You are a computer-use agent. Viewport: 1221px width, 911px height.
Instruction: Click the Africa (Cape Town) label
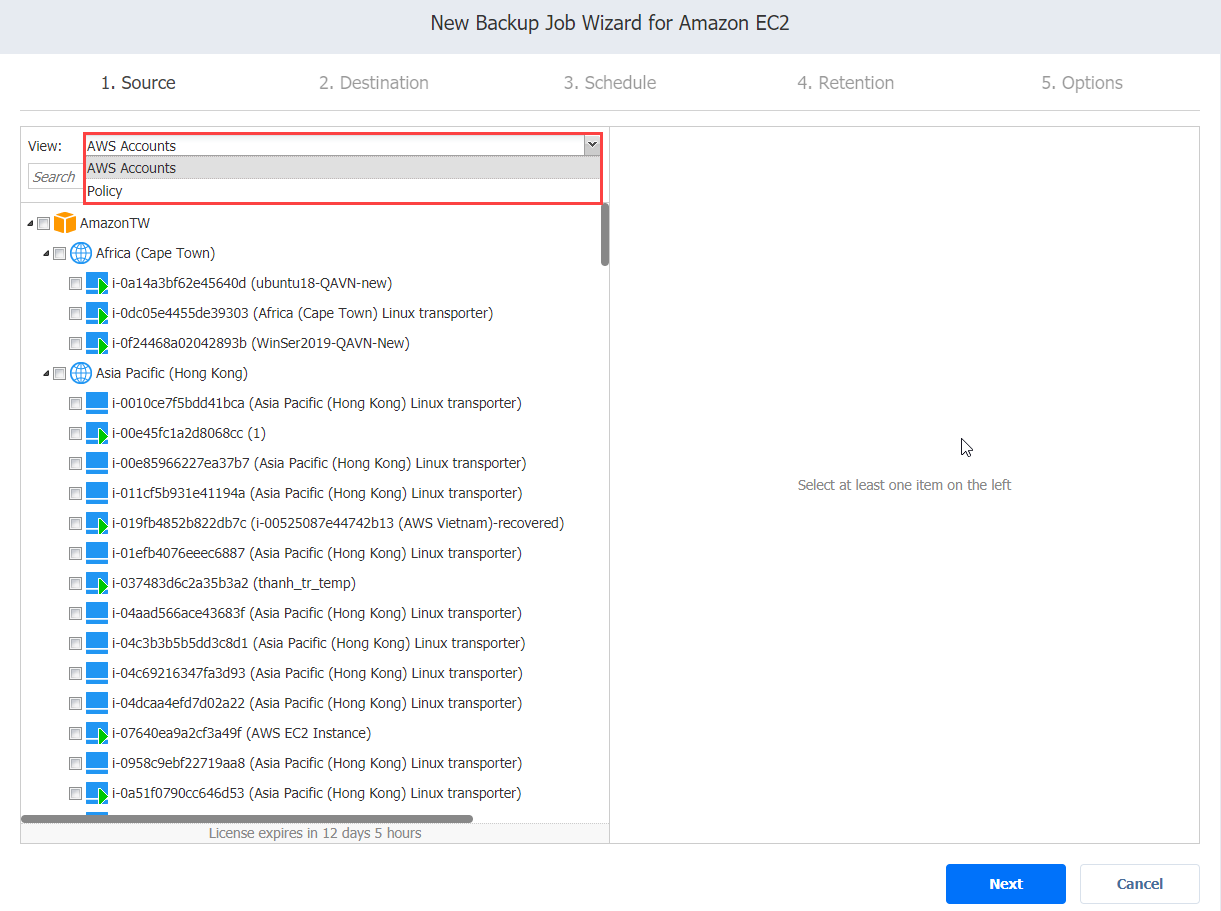click(155, 253)
